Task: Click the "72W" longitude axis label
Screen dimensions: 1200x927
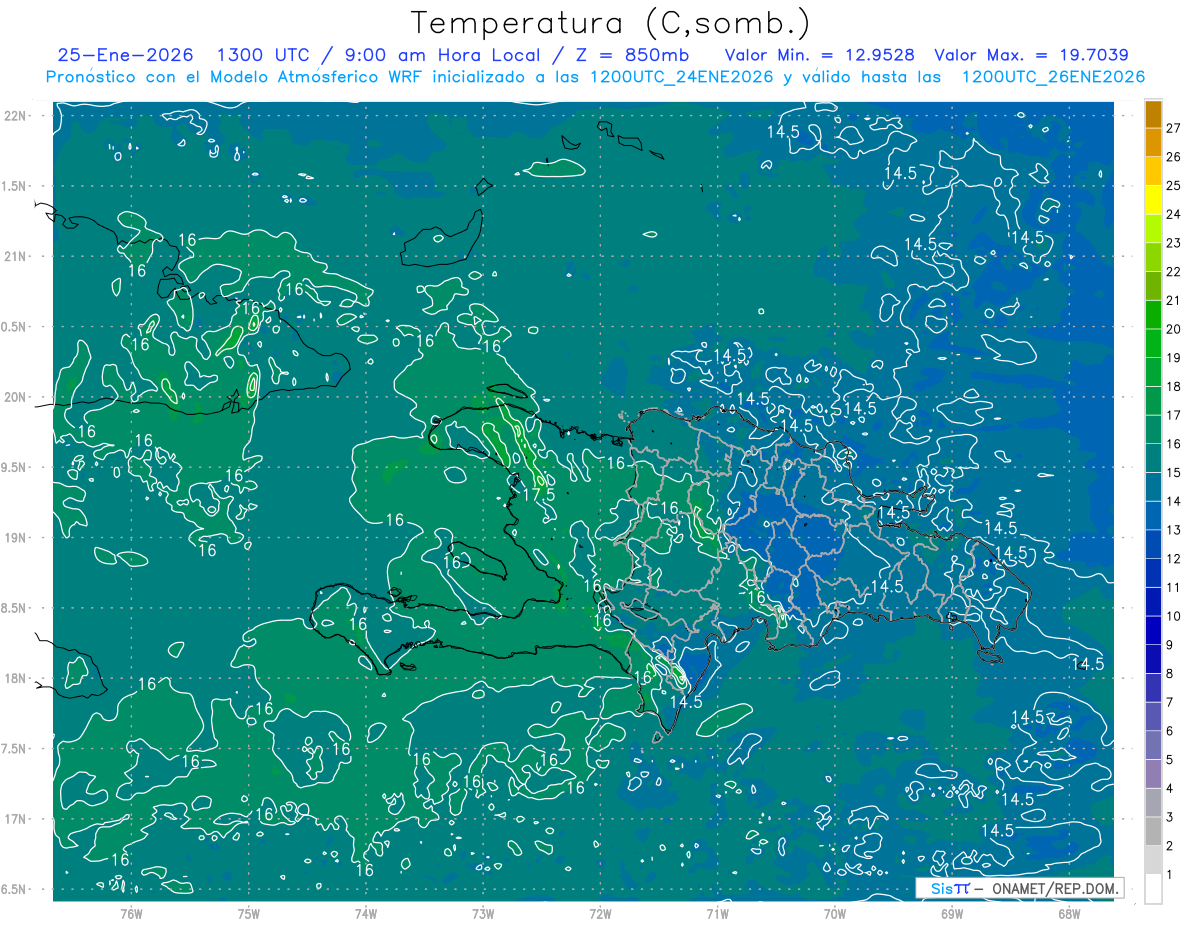Action: [x=600, y=914]
